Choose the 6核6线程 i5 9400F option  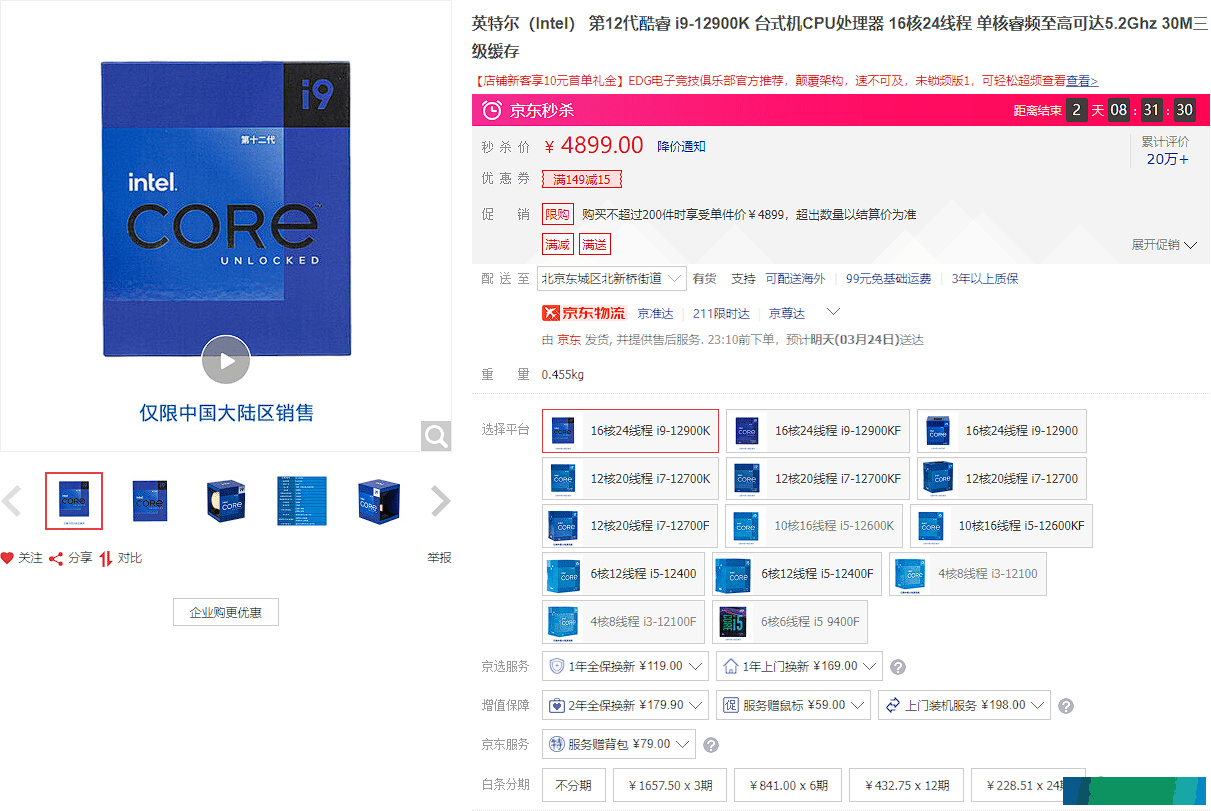point(790,622)
